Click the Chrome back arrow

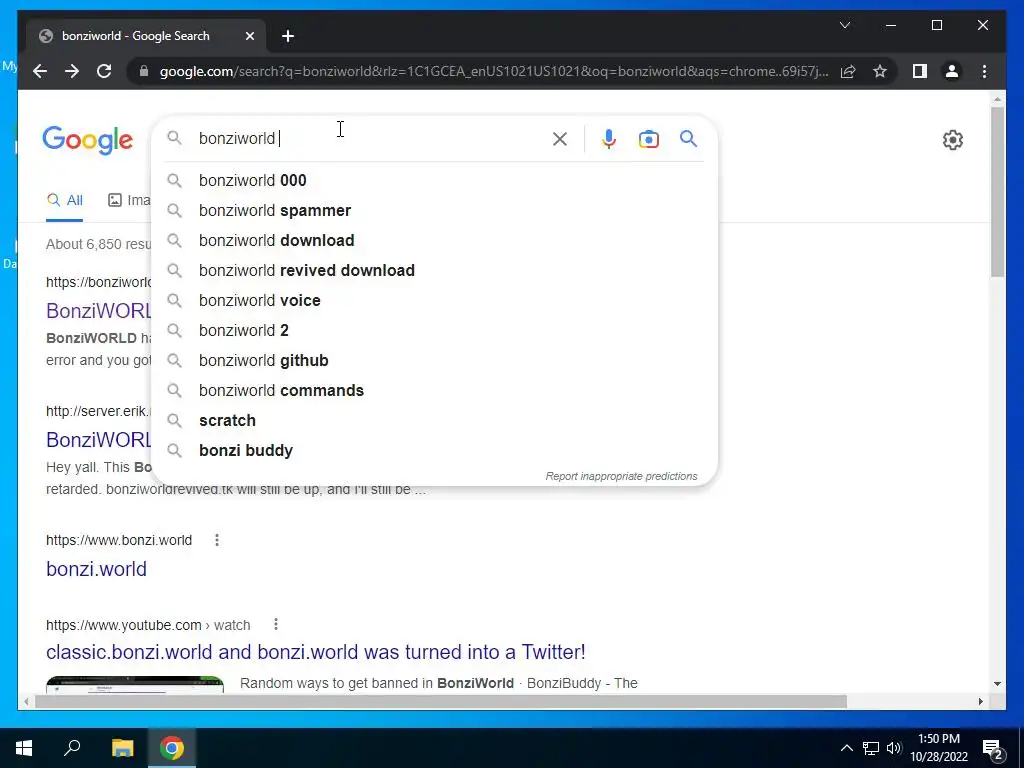click(40, 71)
